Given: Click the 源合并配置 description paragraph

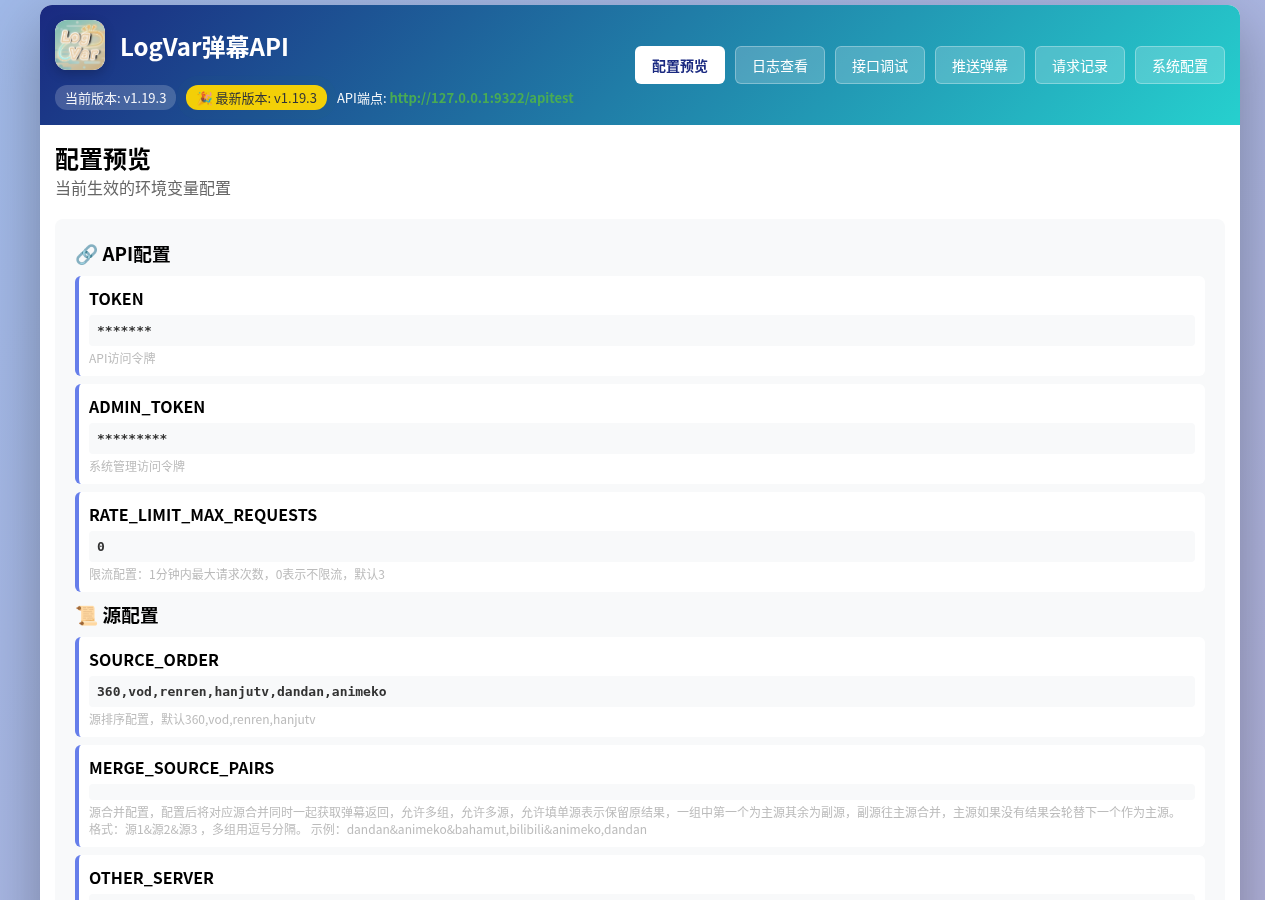Looking at the screenshot, I should [x=636, y=820].
